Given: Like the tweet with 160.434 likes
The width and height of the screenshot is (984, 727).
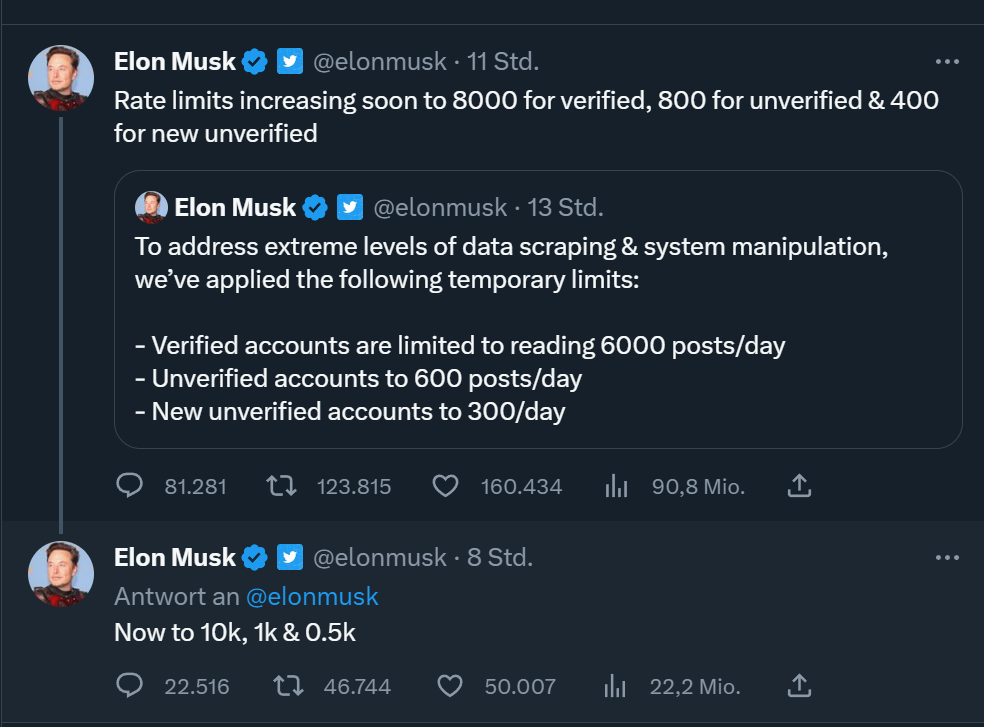Looking at the screenshot, I should click(x=445, y=486).
